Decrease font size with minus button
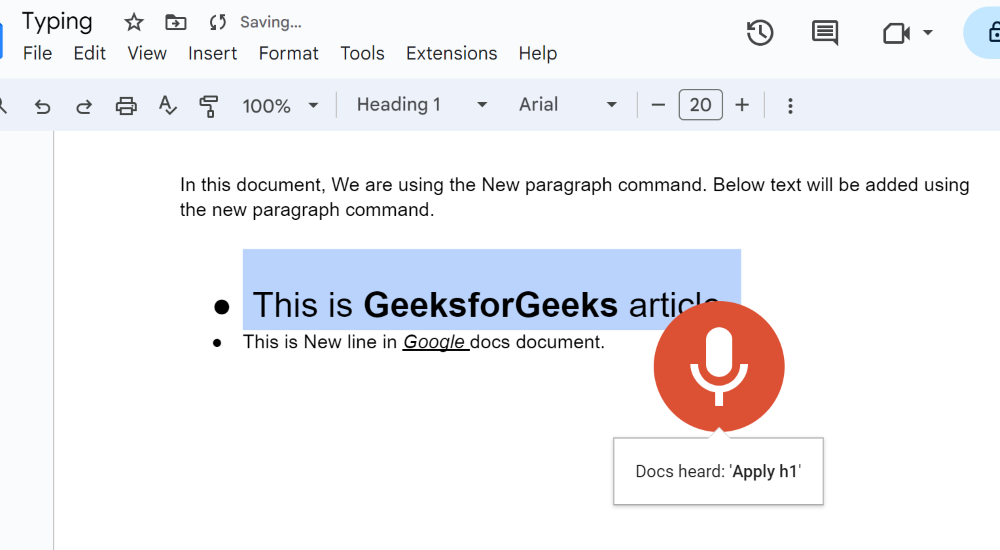 click(x=658, y=105)
